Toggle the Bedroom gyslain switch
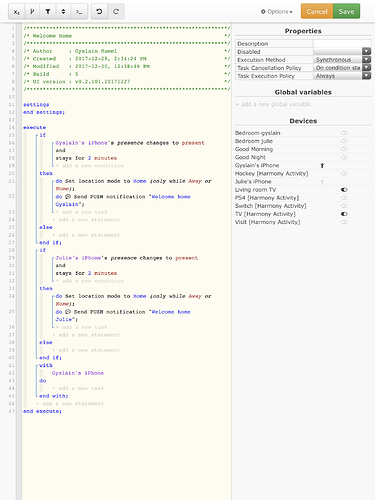 pos(344,133)
